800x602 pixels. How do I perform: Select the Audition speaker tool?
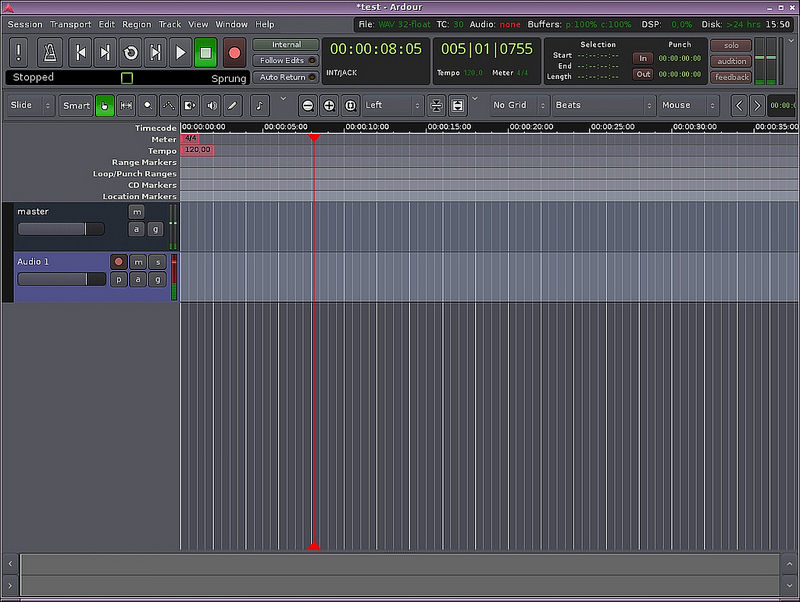pos(211,105)
